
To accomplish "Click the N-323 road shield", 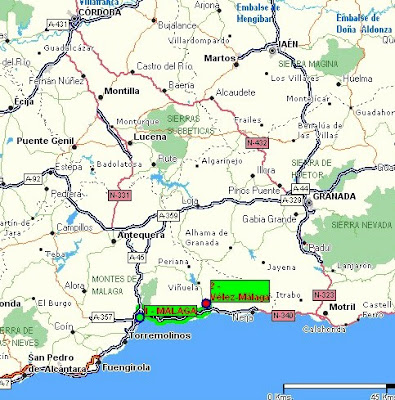I will 324,295.
